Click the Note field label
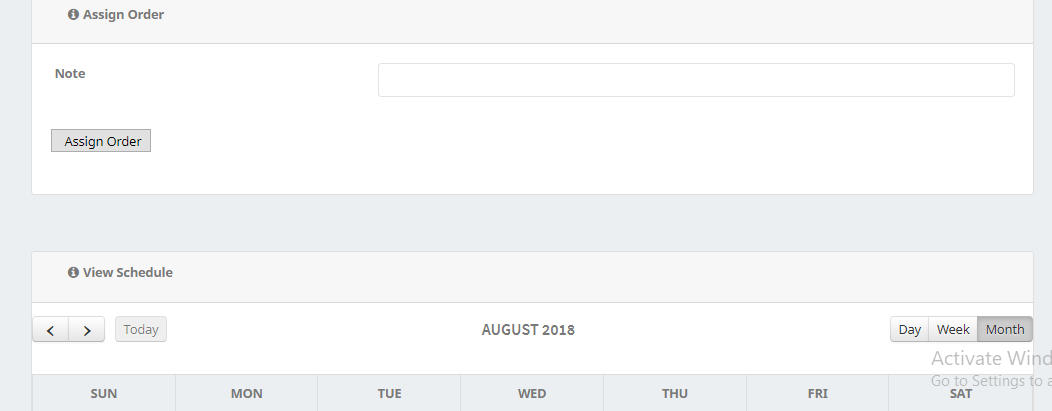The image size is (1052, 411). click(x=70, y=74)
